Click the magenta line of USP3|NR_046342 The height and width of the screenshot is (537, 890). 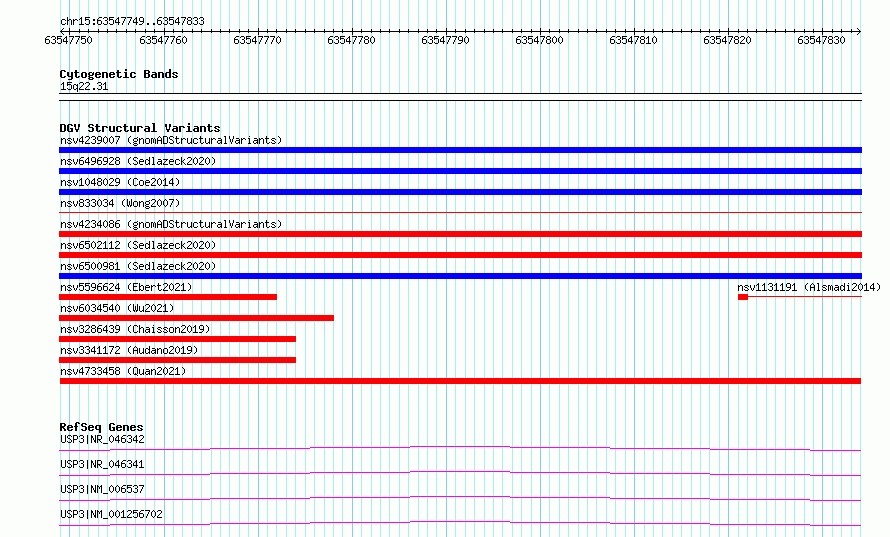pos(460,448)
